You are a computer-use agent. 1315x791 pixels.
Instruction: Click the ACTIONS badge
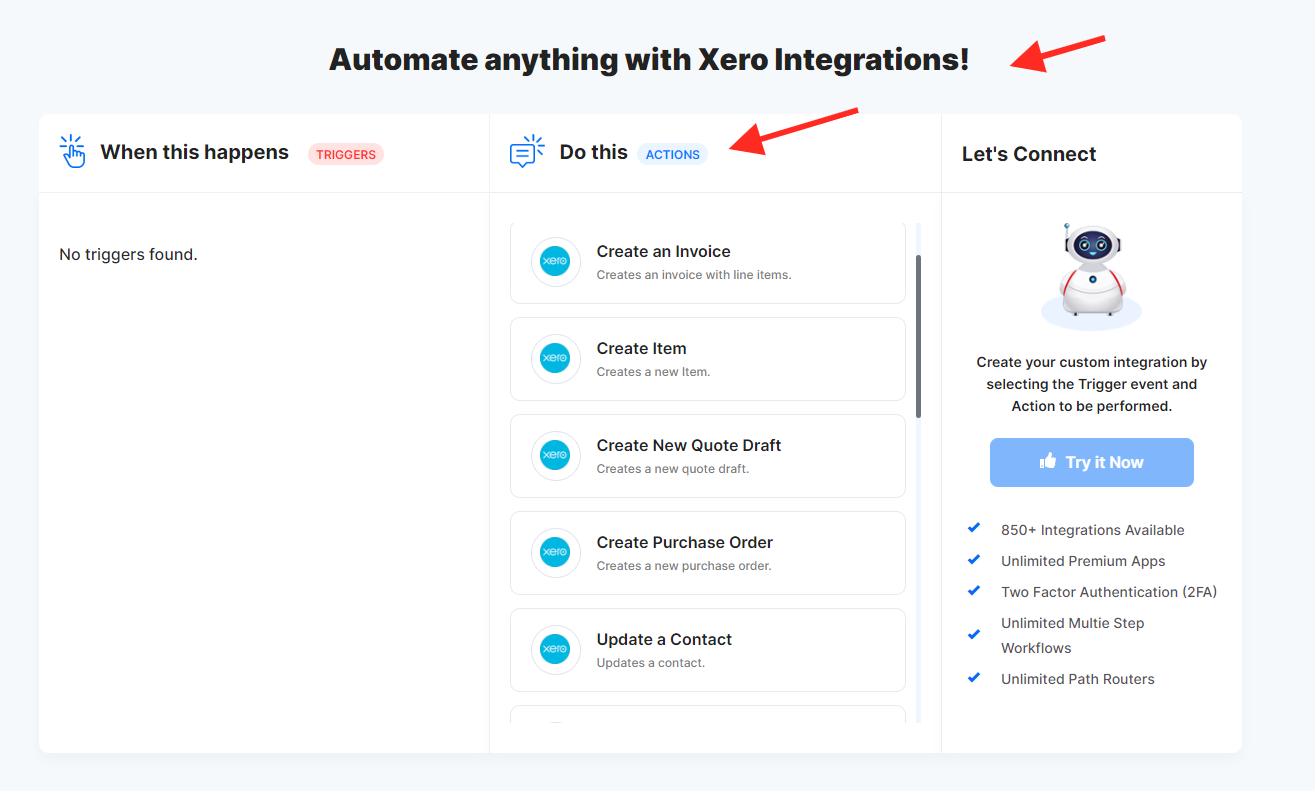click(673, 154)
